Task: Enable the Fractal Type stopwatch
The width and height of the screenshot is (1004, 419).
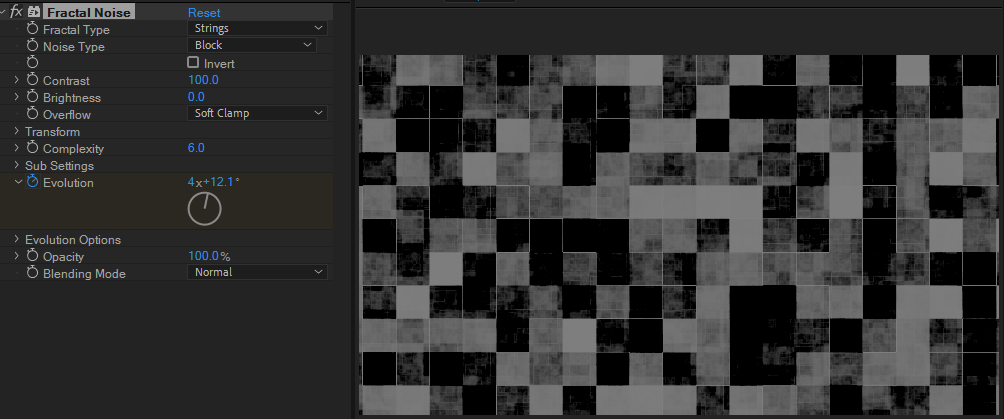Action: pos(33,29)
